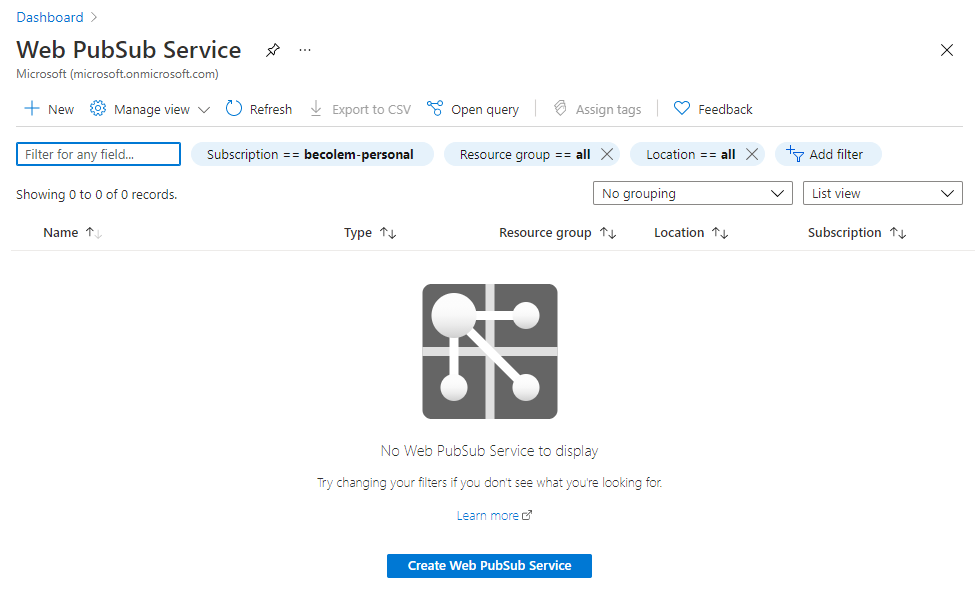Expand the No grouping dropdown
The width and height of the screenshot is (975, 616).
pos(693,193)
